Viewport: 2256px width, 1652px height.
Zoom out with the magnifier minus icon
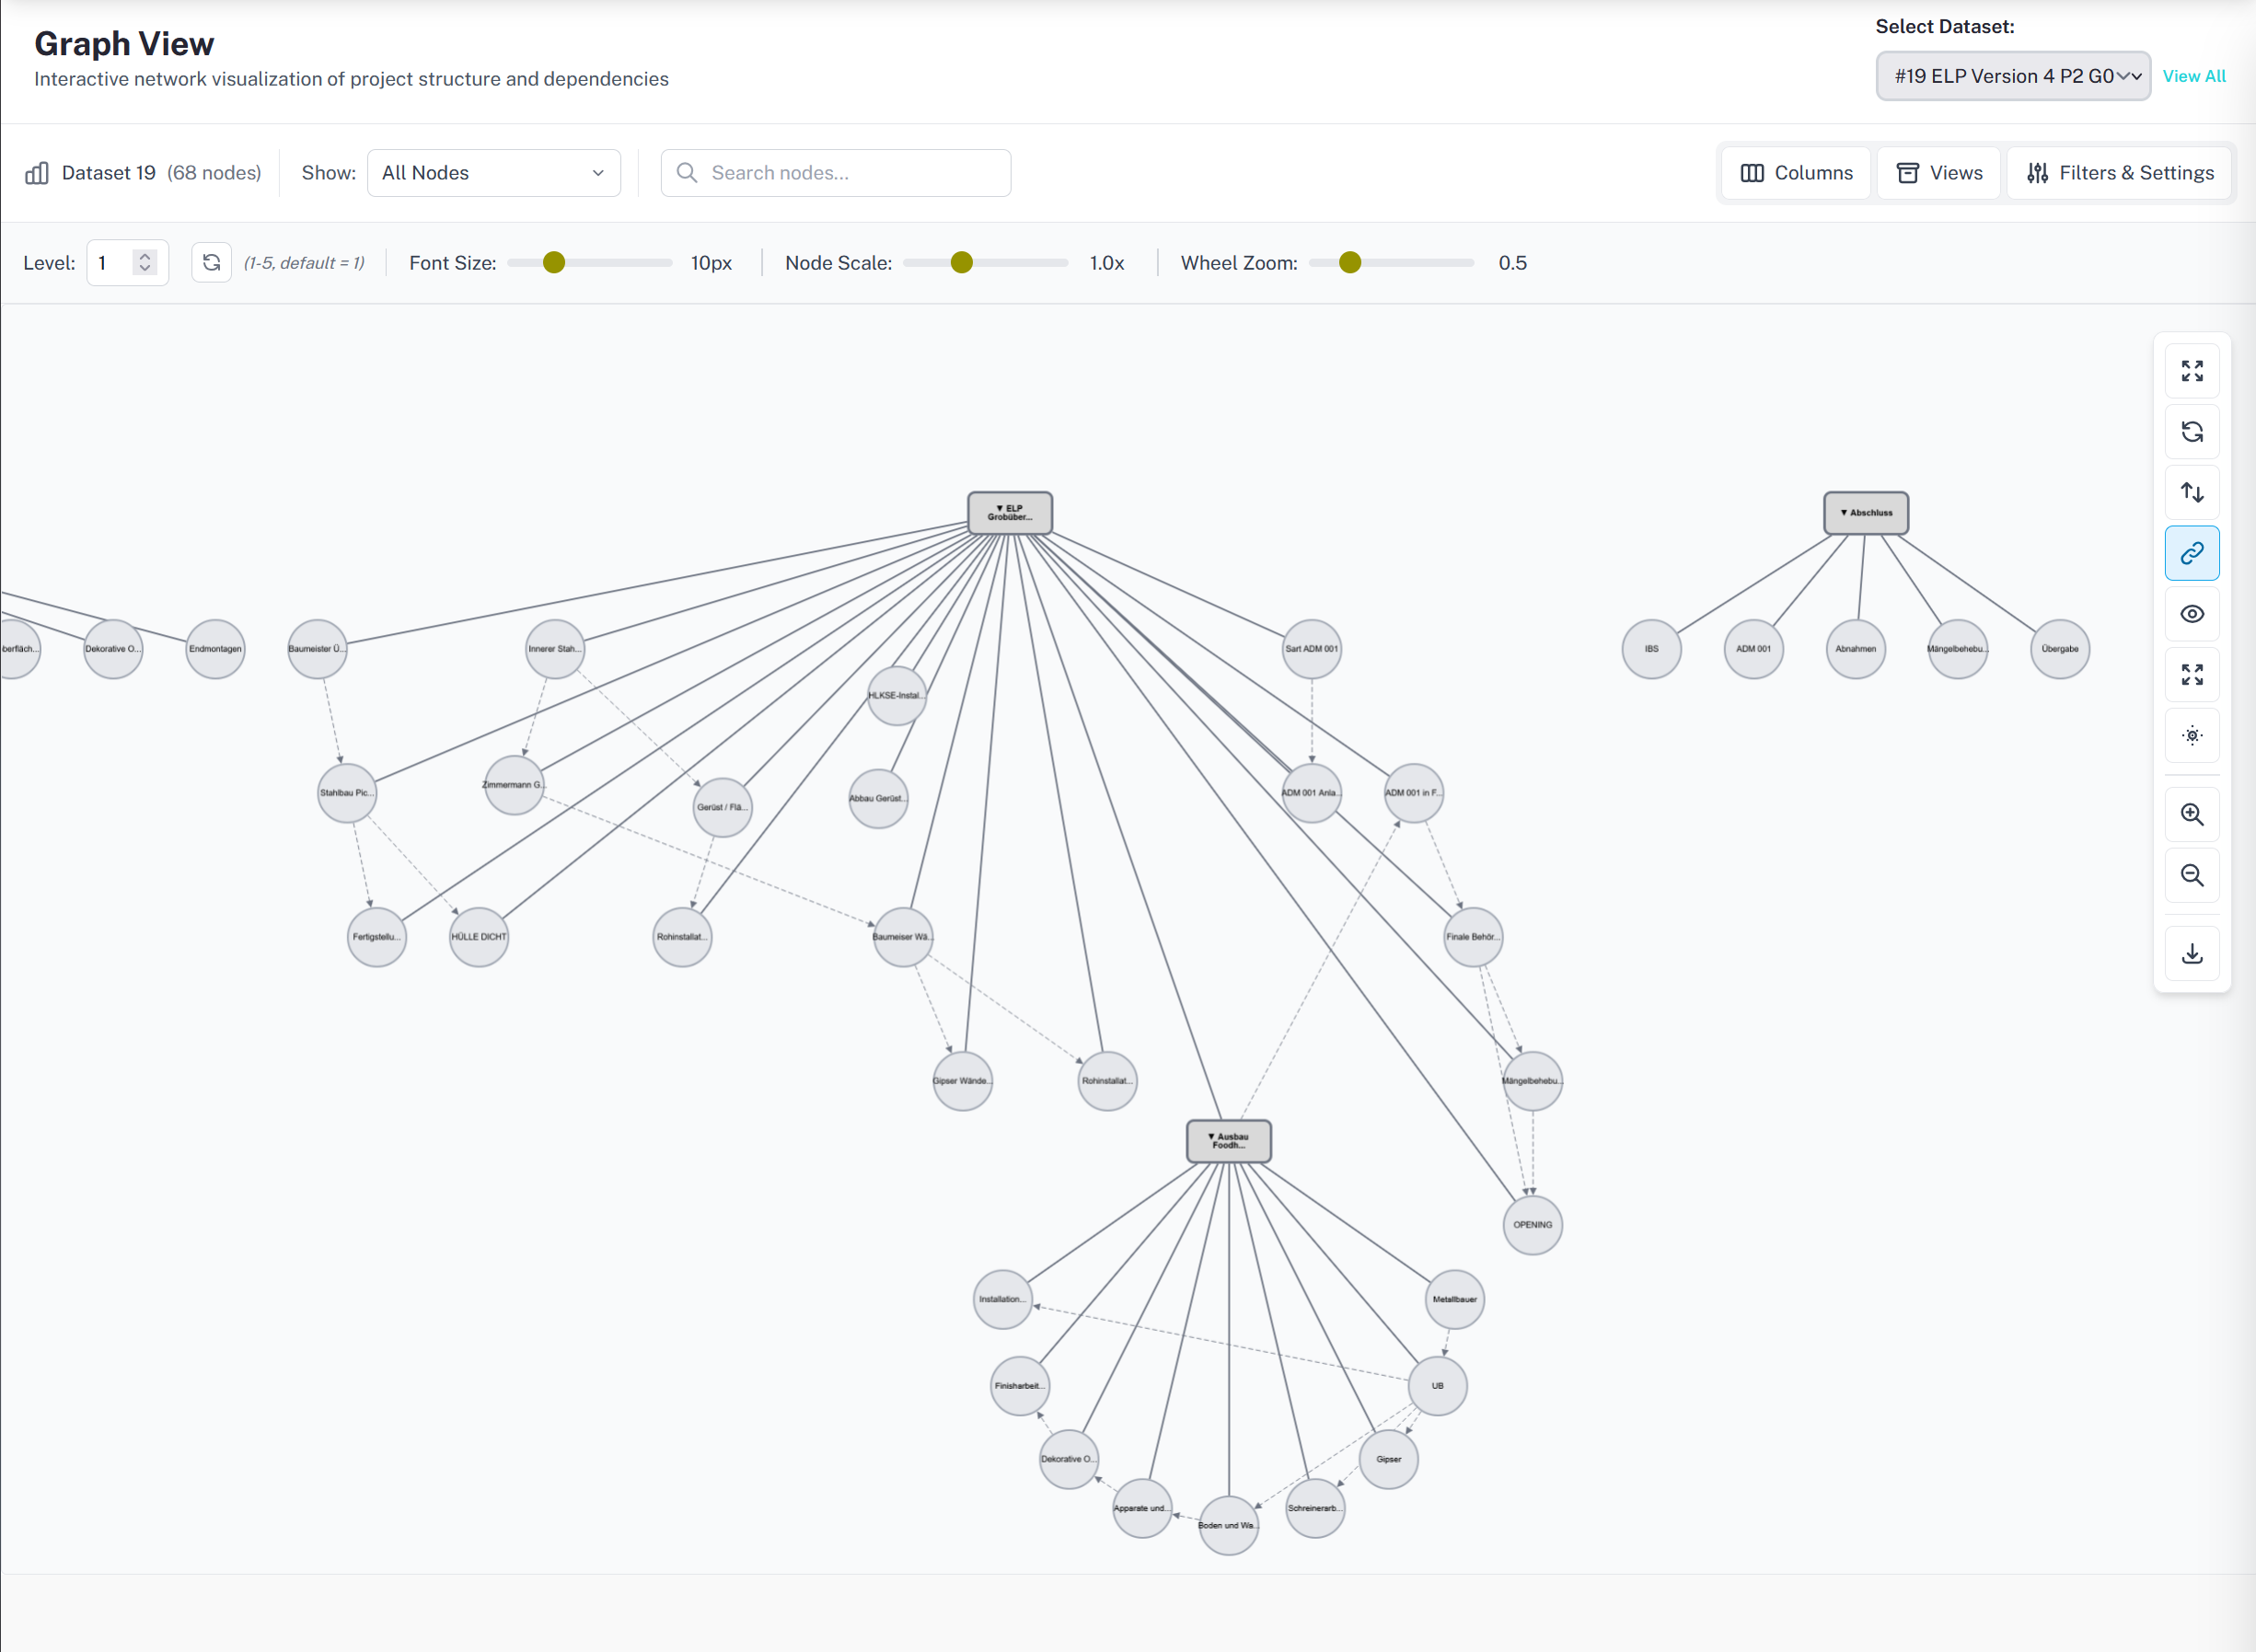pos(2192,876)
